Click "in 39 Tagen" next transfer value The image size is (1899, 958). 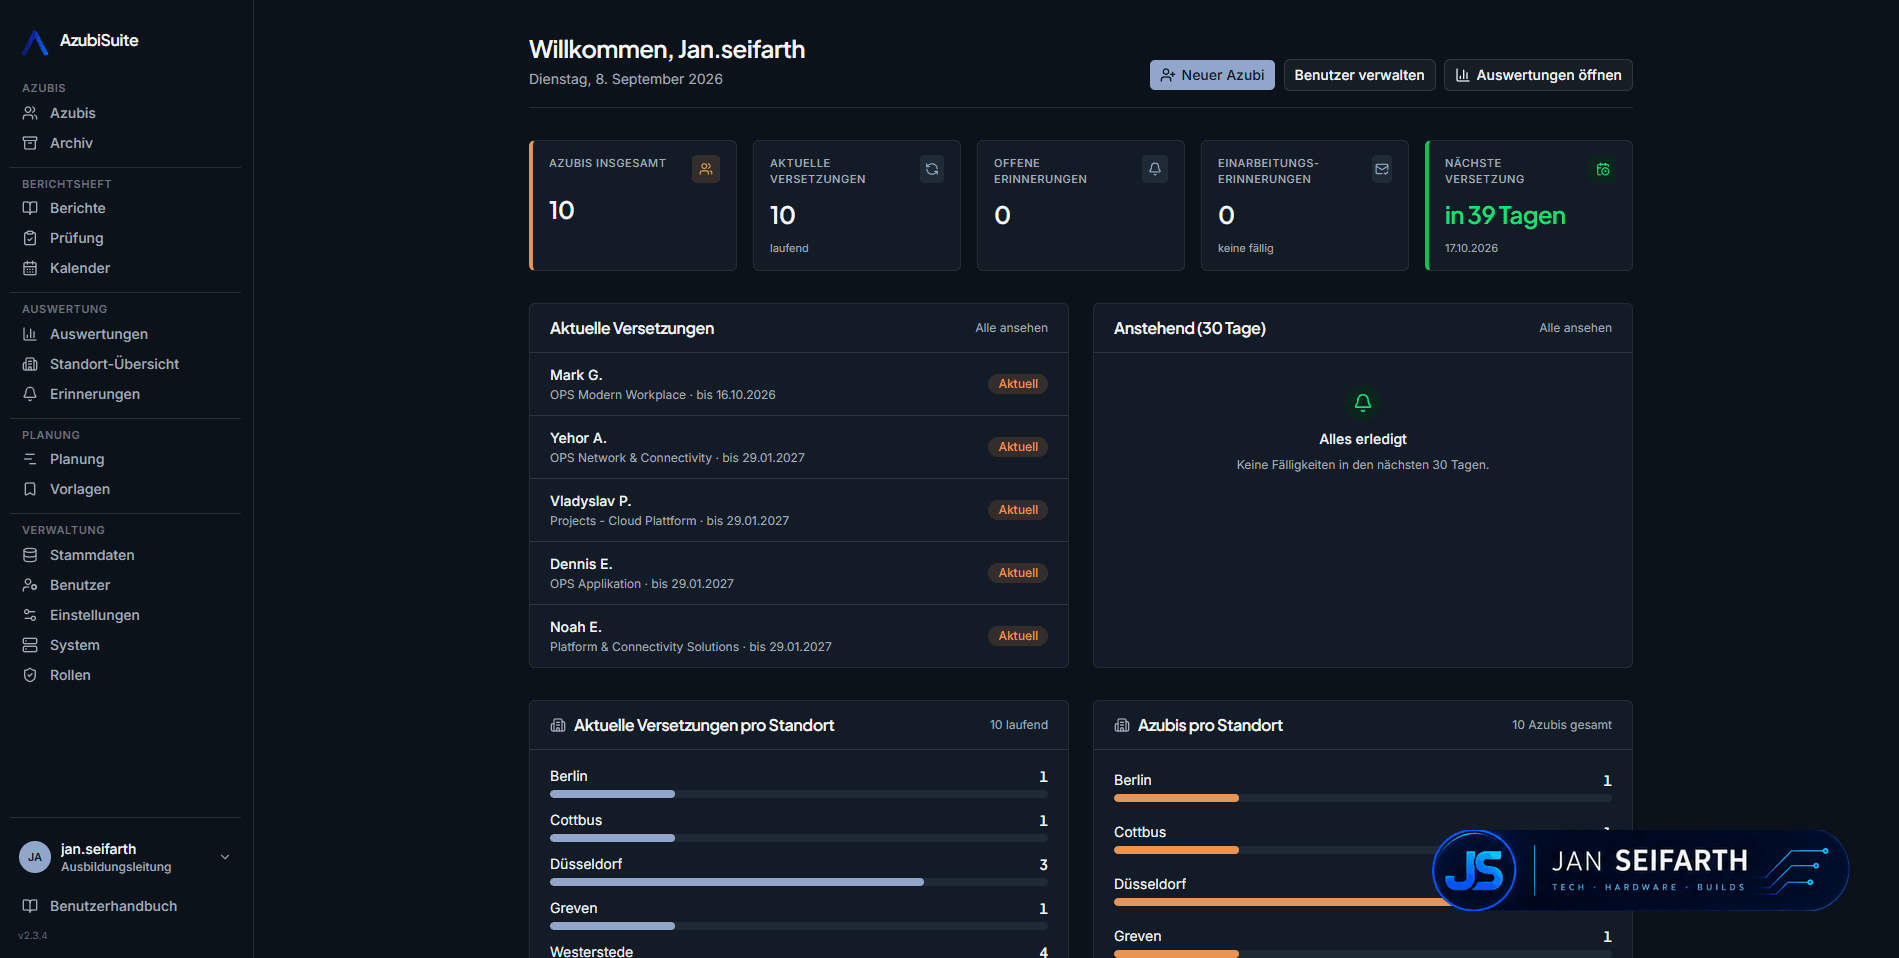click(x=1505, y=215)
